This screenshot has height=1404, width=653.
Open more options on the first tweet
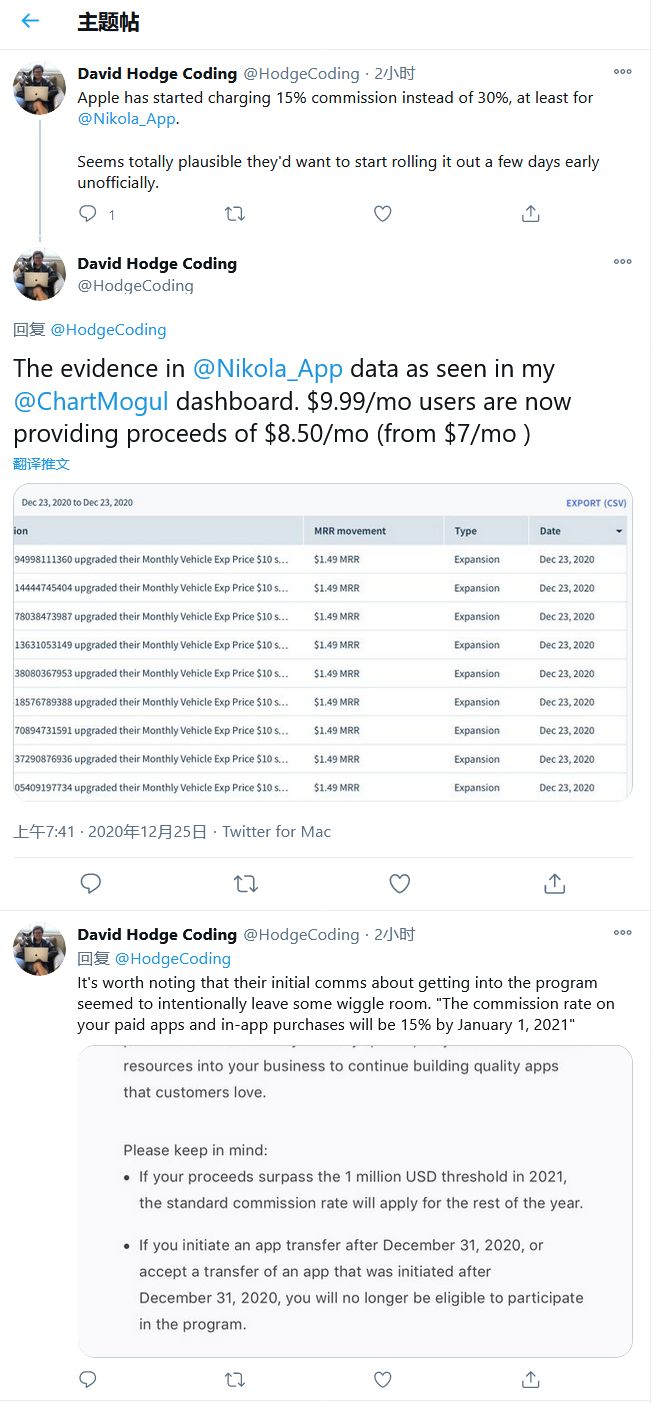[x=622, y=72]
